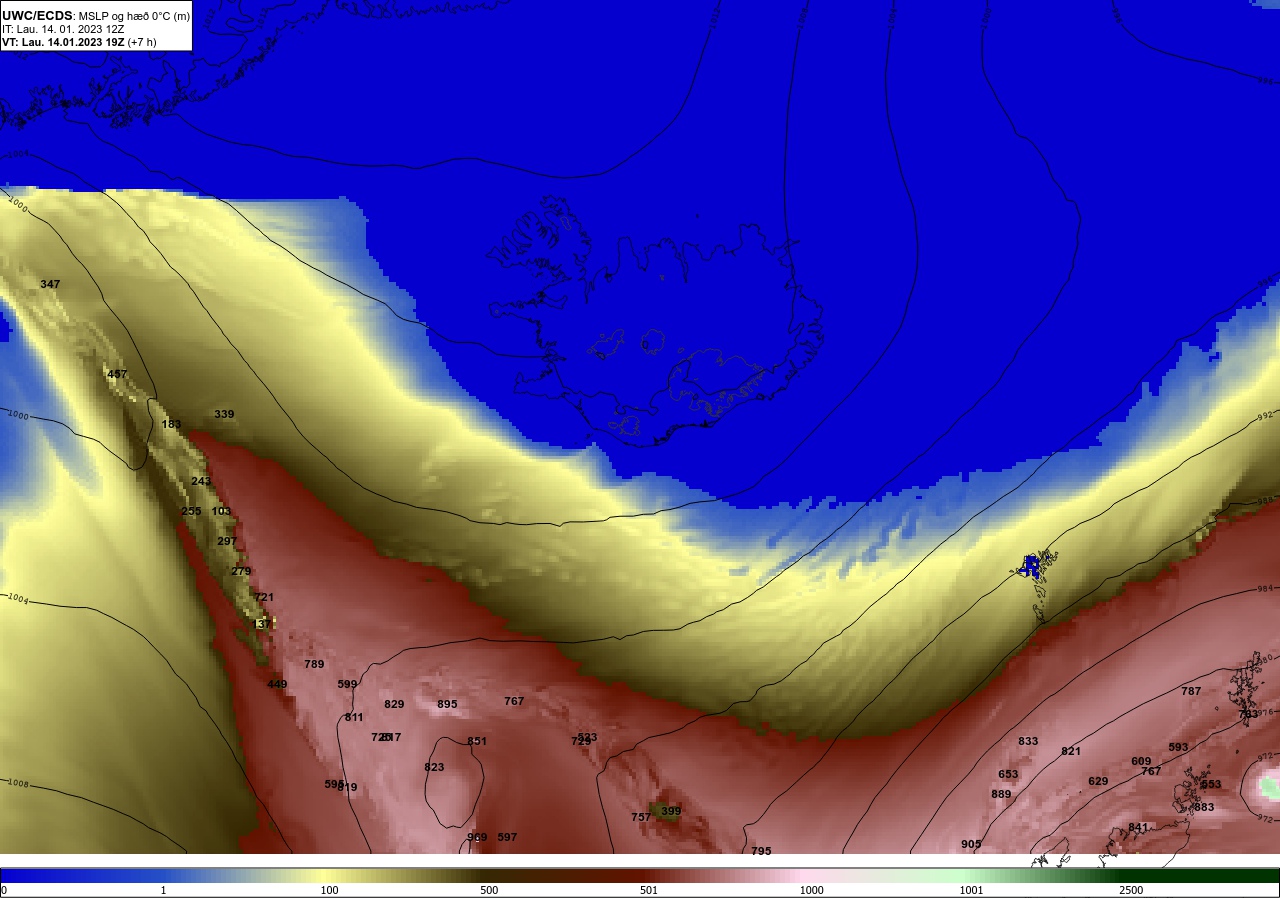Click the 976 isobar label
The image size is (1280, 898).
click(x=1266, y=712)
